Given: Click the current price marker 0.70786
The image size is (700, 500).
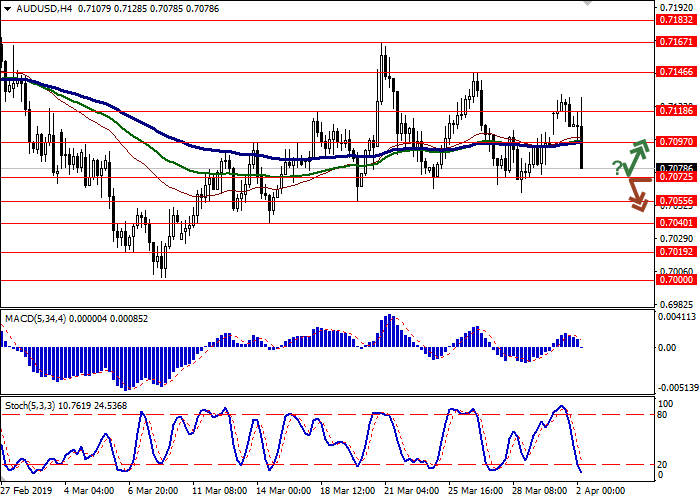Looking at the screenshot, I should (x=676, y=168).
